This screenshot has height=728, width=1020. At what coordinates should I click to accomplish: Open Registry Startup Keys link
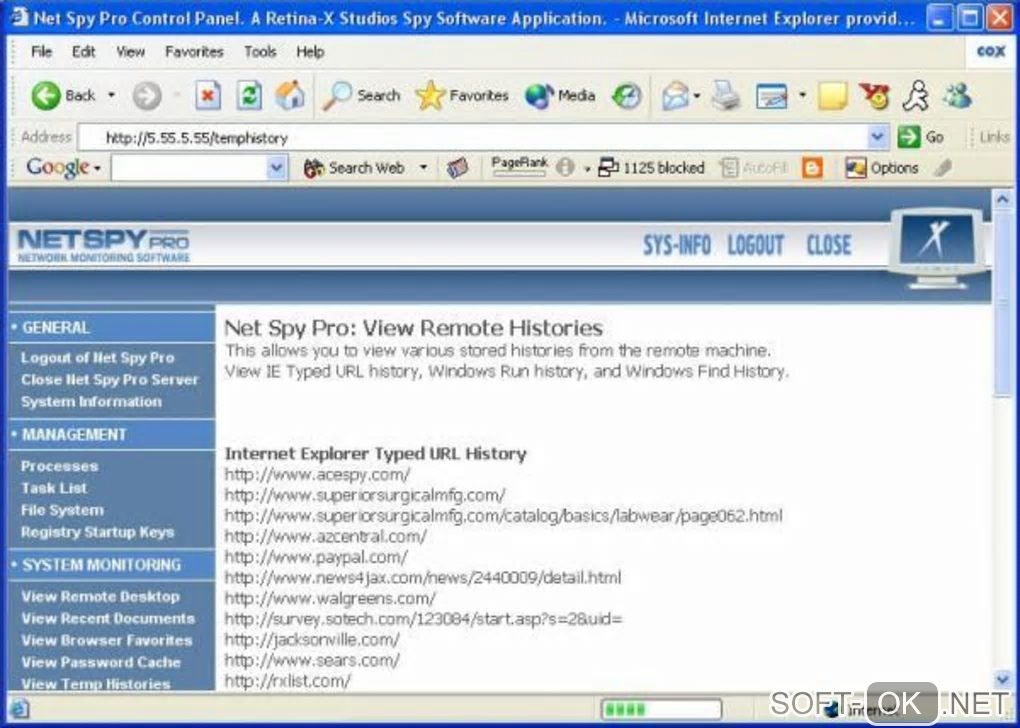(x=97, y=532)
